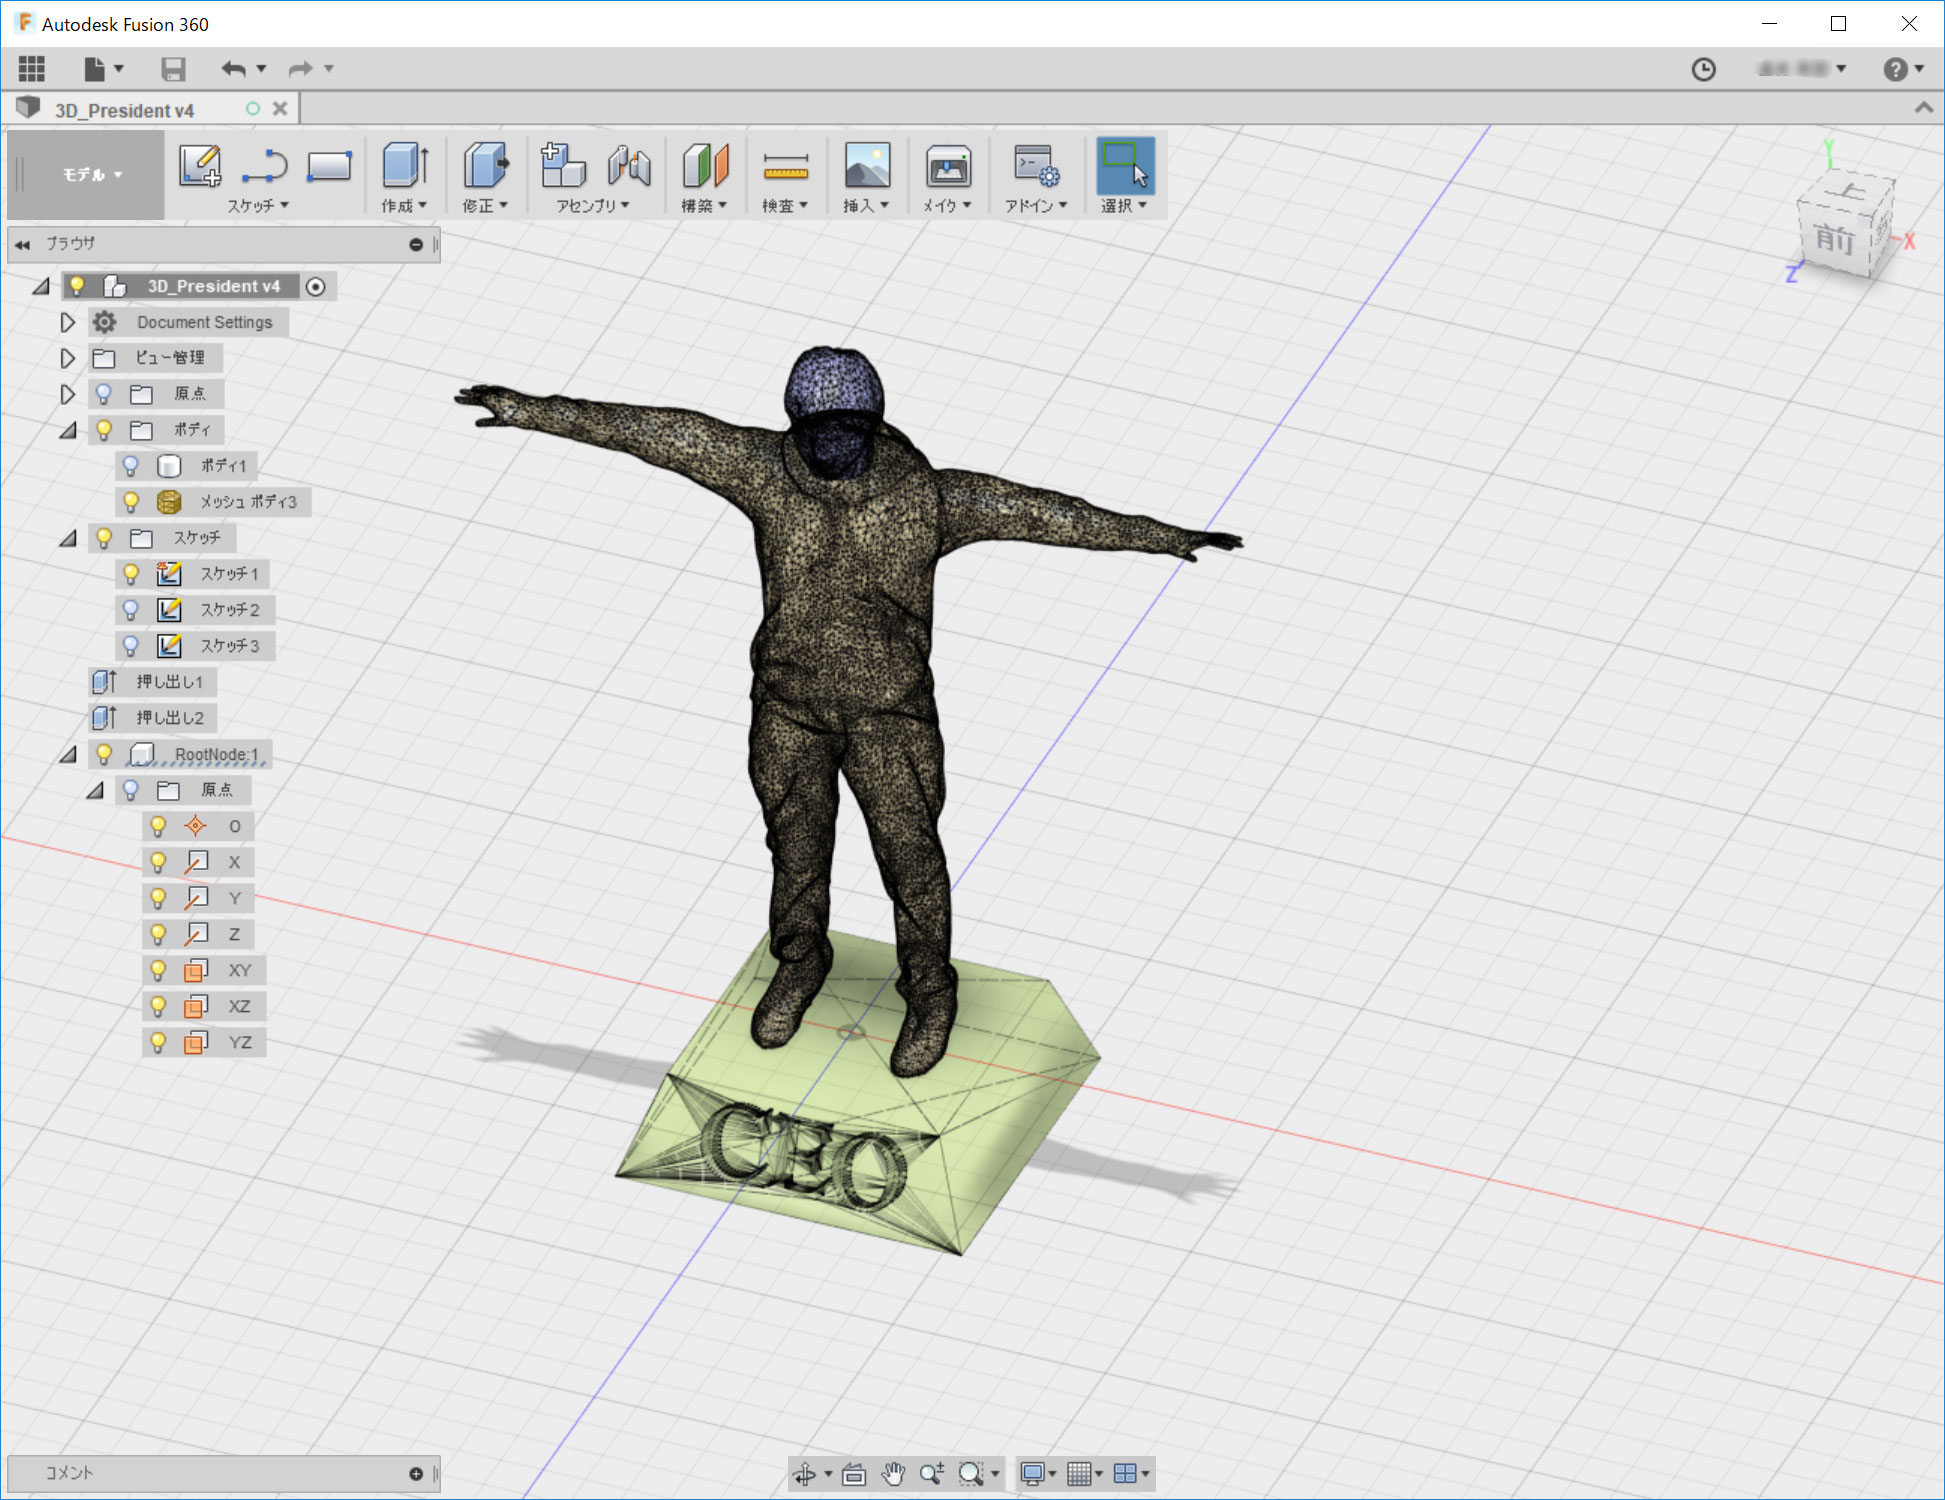Toggle visibility of スケッチ3
Image resolution: width=1945 pixels, height=1500 pixels.
click(130, 646)
